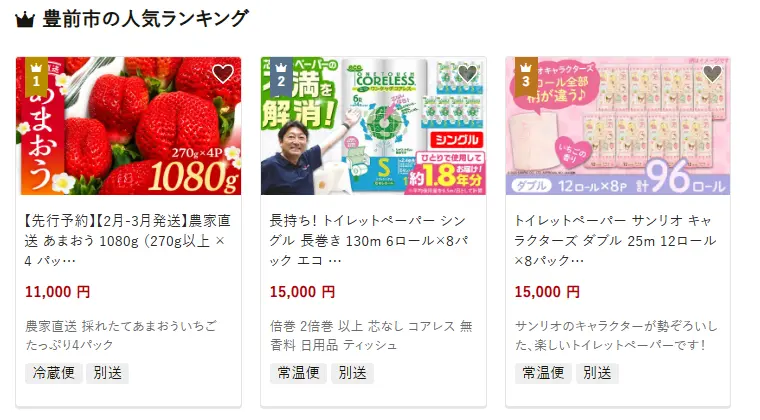Click 常温便 tag on the coreless paper card
This screenshot has height=420, width=760.
pos(298,373)
